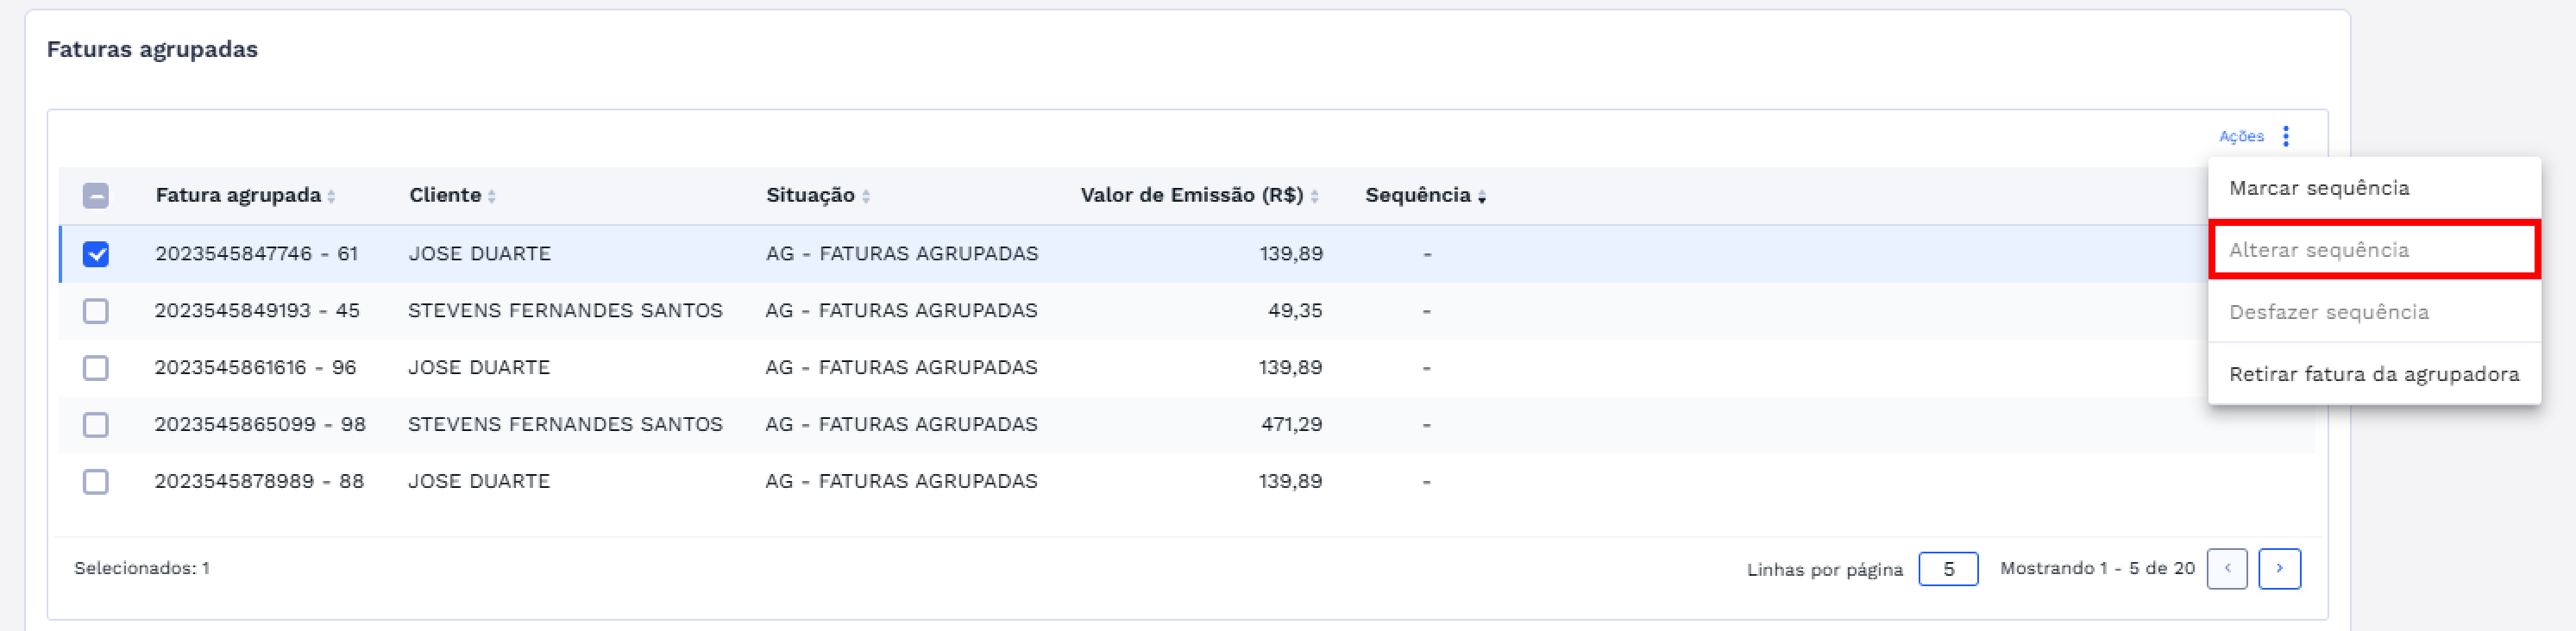Tick checkbox for invoice 2023545865099 - 98
The width and height of the screenshot is (2576, 631).
[x=96, y=425]
